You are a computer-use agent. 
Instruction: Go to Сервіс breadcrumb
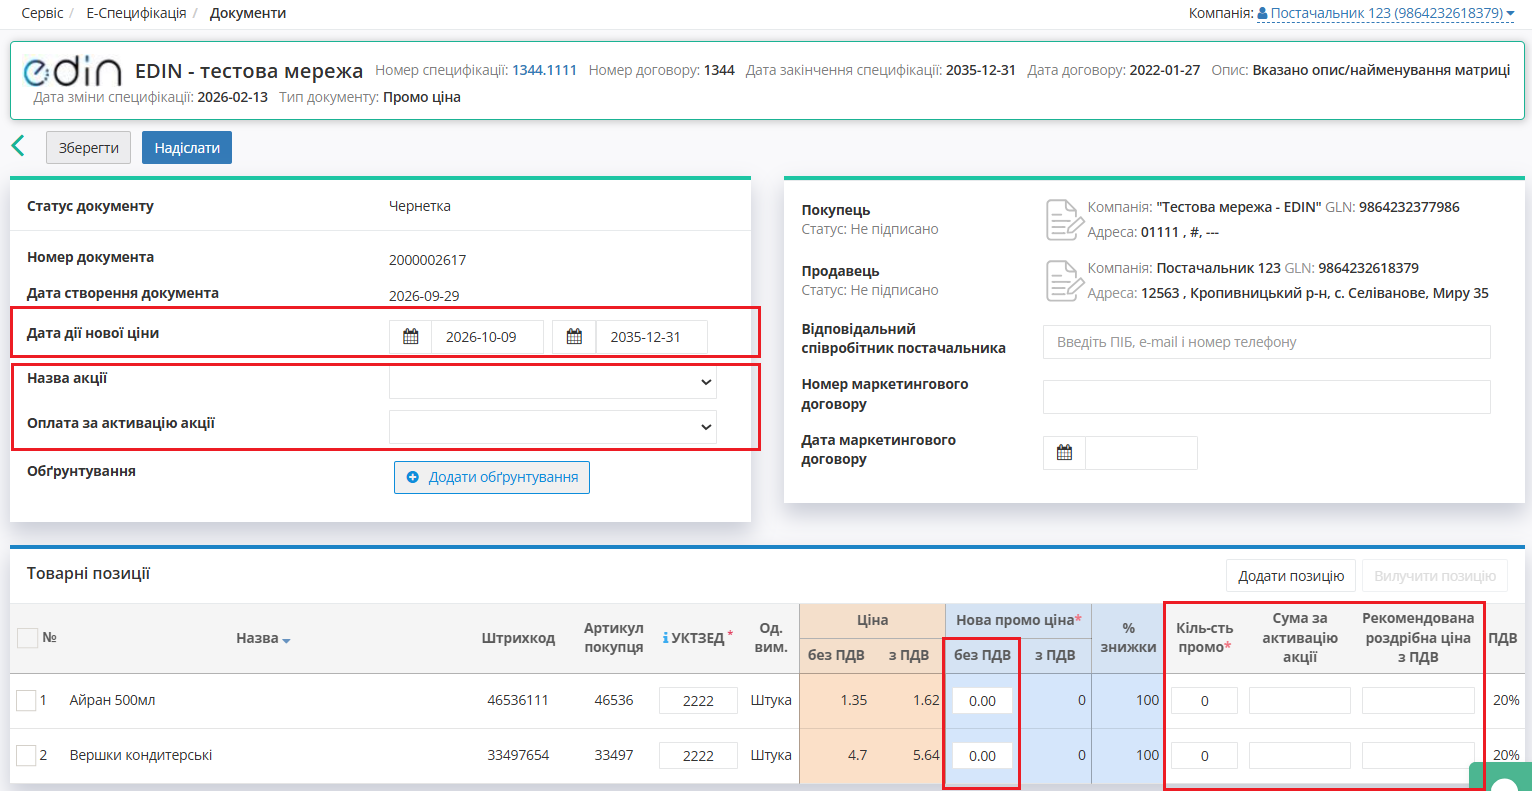(42, 13)
